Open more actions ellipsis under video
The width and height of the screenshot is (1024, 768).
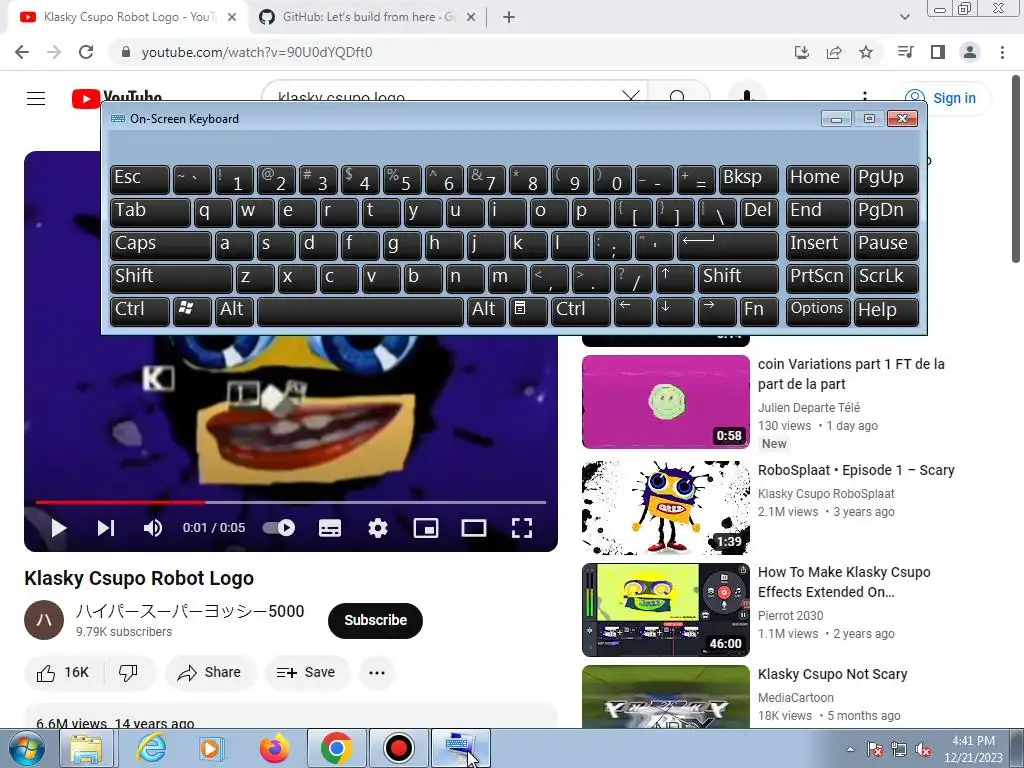377,673
